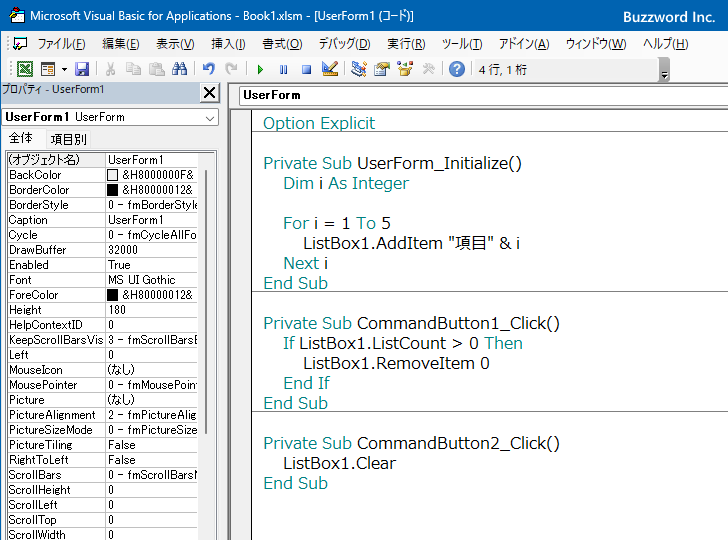Select the Cycle property row

pos(103,235)
